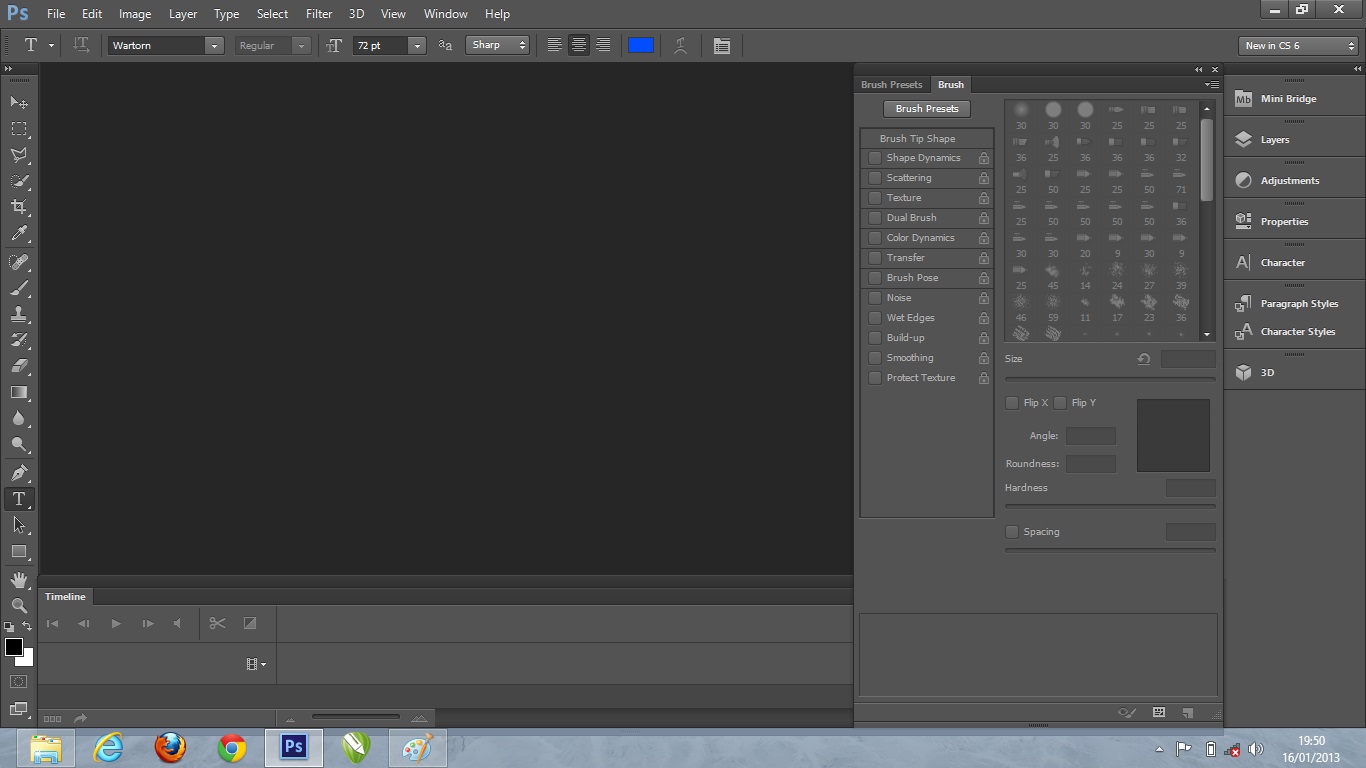Select the Healing Brush tool
The image size is (1366, 768).
(x=19, y=262)
